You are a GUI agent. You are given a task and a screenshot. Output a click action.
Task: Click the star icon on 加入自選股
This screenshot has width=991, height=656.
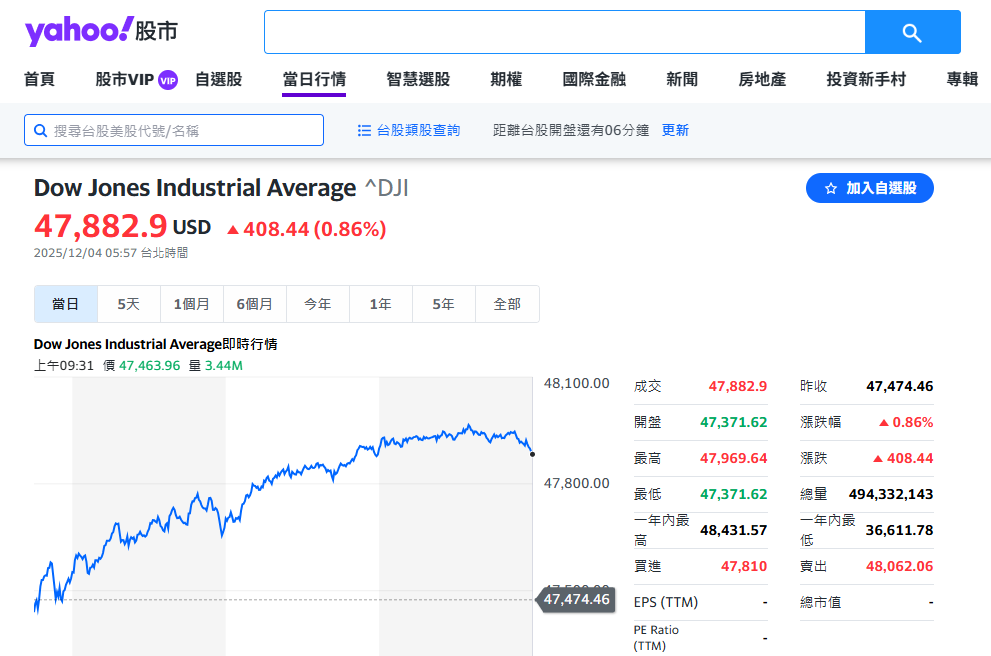point(829,188)
